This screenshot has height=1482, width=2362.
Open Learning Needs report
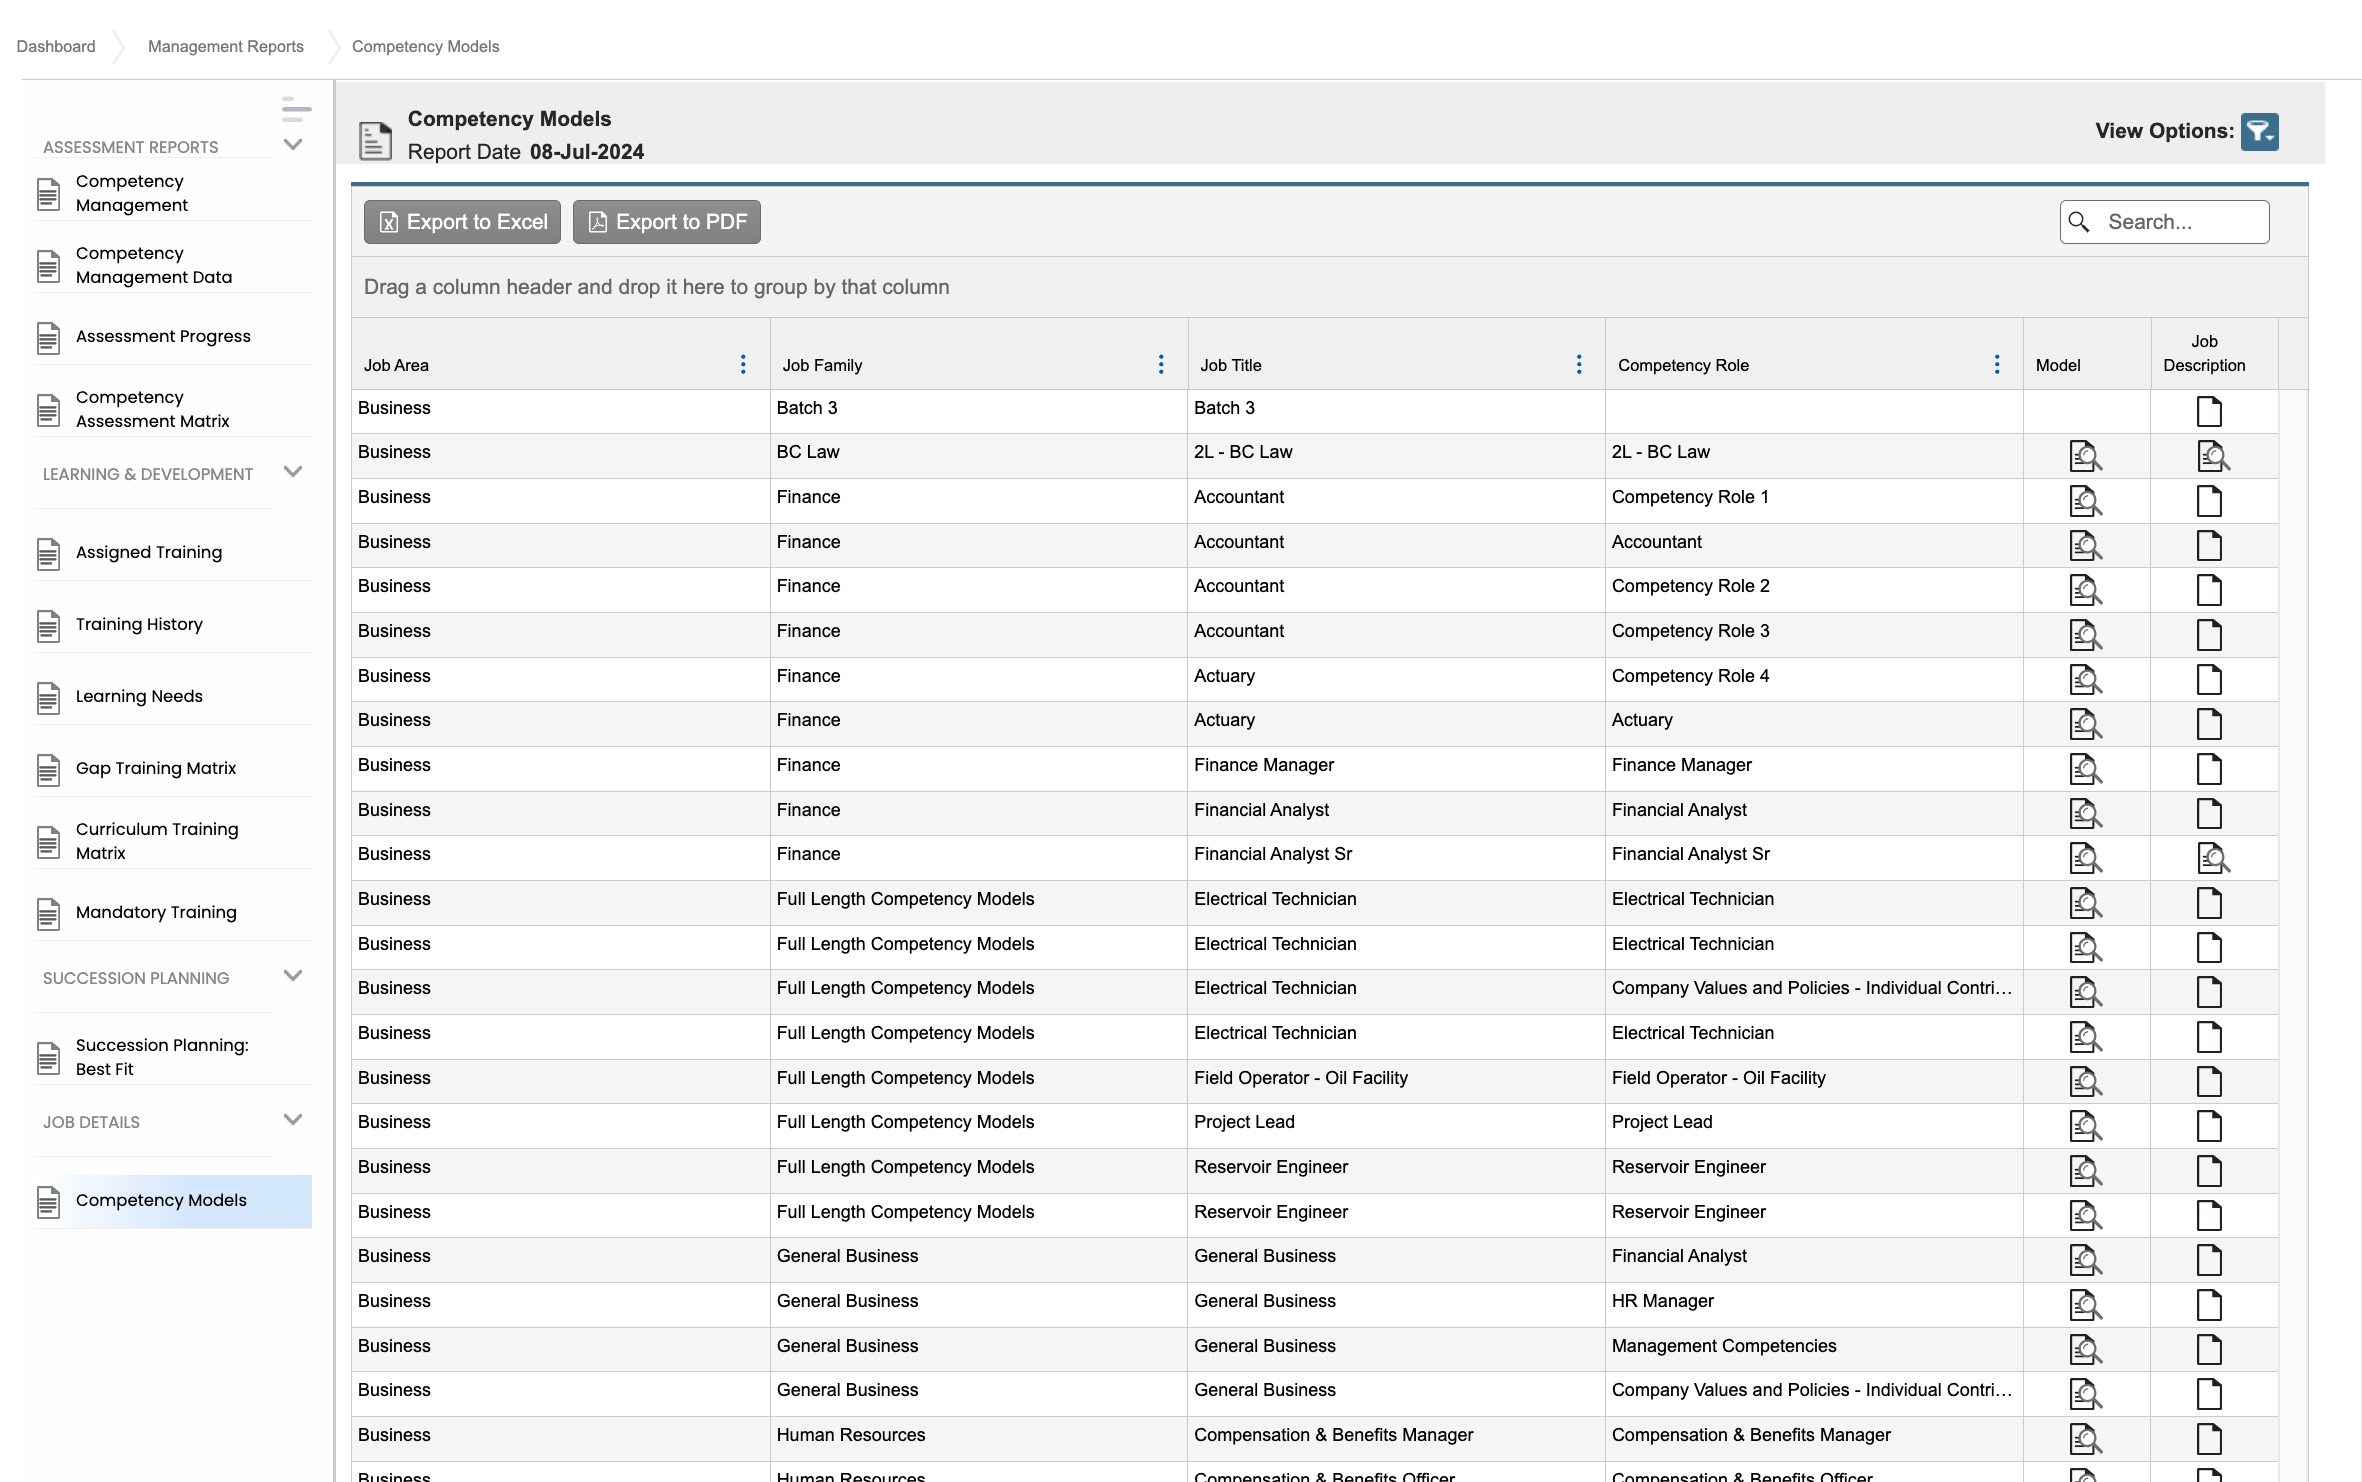173,697
